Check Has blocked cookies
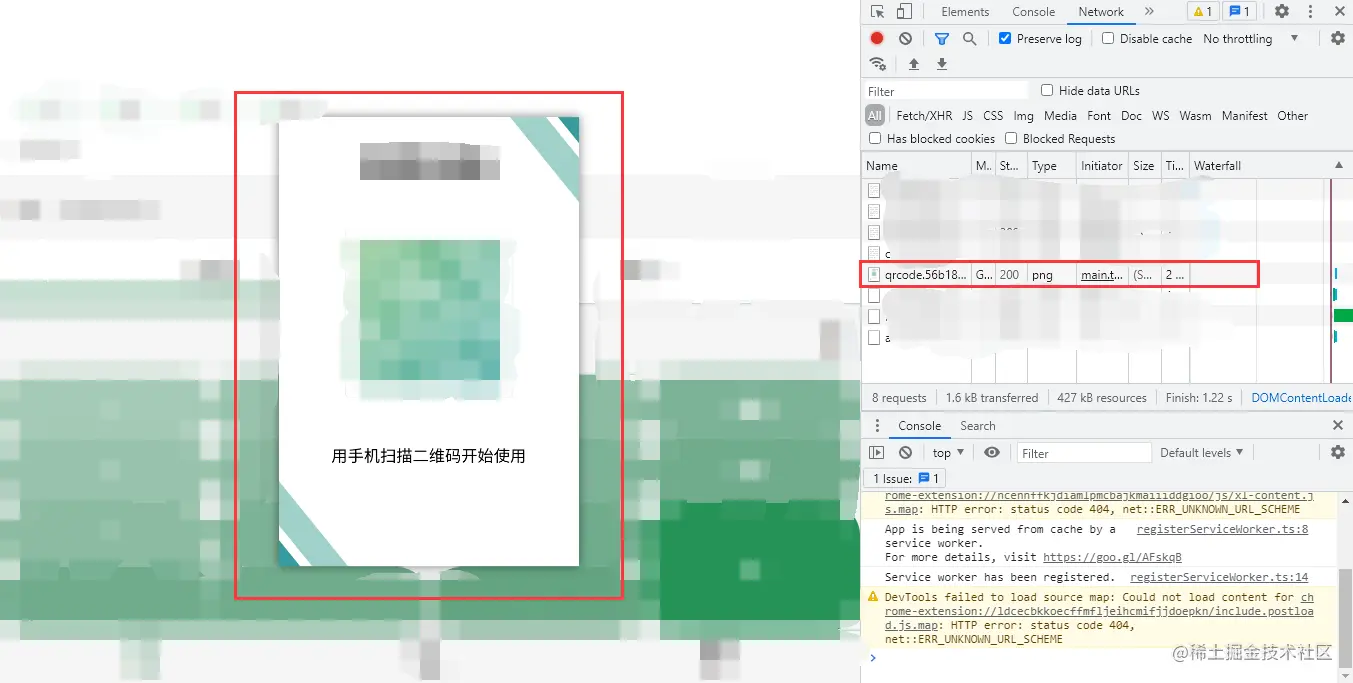The height and width of the screenshot is (683, 1353). pyautogui.click(x=875, y=138)
